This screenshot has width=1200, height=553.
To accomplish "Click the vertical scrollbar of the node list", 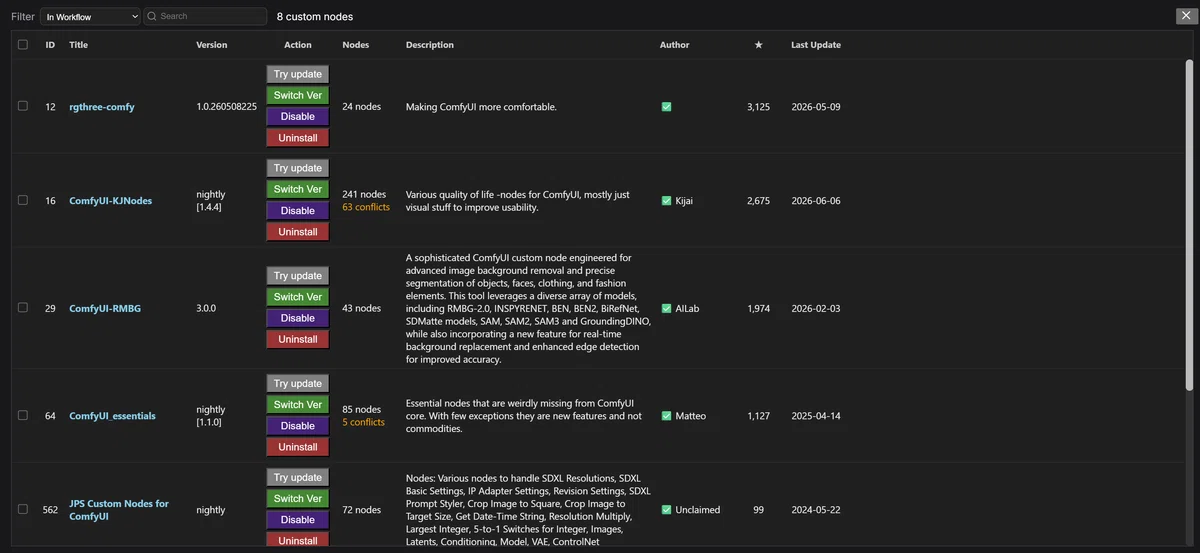I will click(1189, 225).
